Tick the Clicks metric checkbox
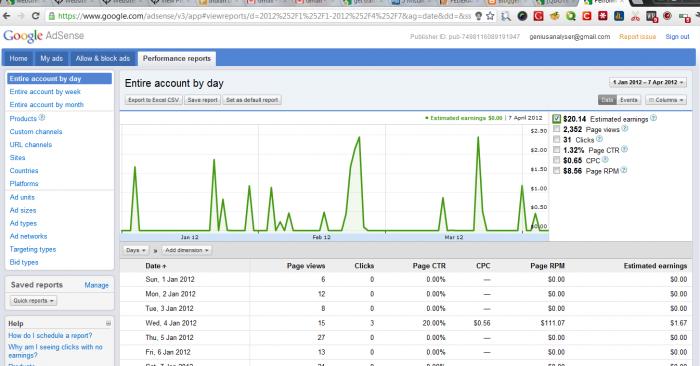Viewport: 700px width, 366px height. 556,139
